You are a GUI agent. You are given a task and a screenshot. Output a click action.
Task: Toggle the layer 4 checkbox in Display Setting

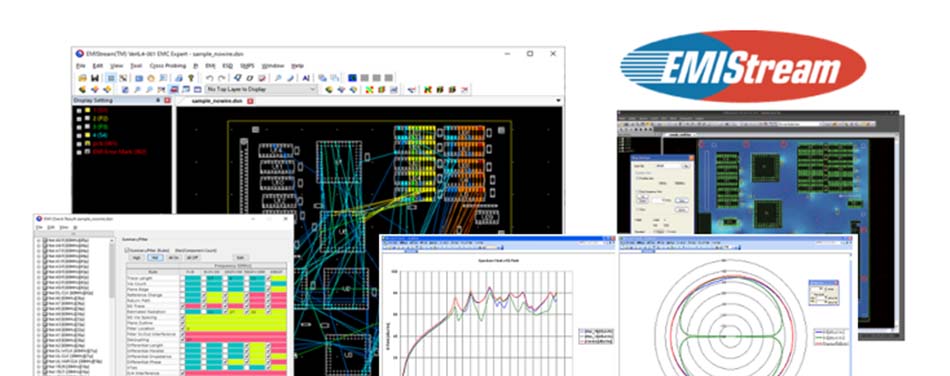79,135
